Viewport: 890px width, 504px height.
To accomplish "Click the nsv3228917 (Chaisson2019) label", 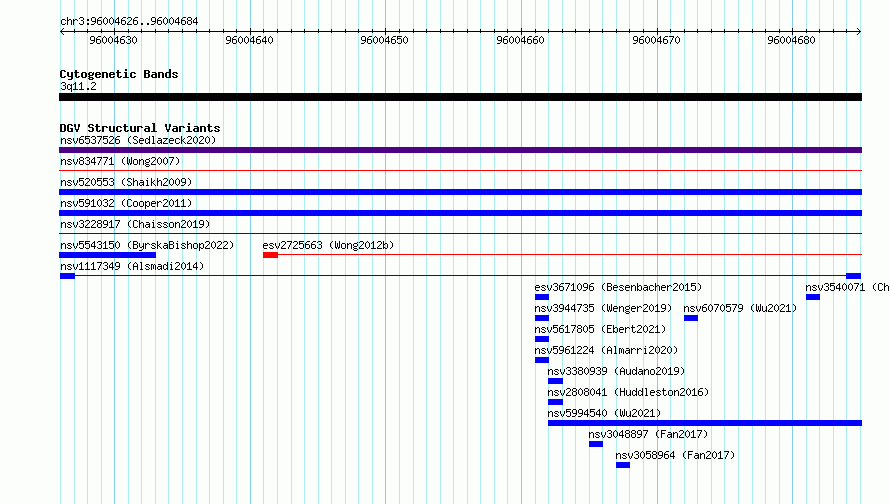I will click(135, 224).
